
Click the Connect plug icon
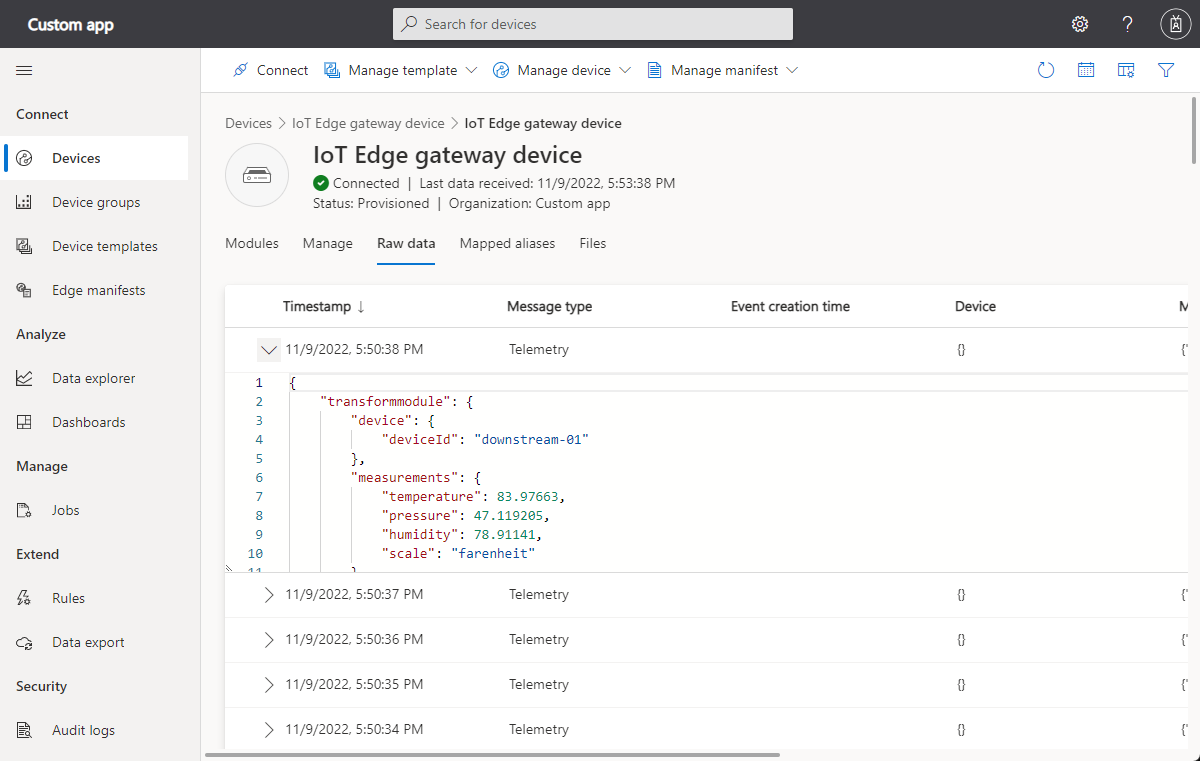coord(240,70)
